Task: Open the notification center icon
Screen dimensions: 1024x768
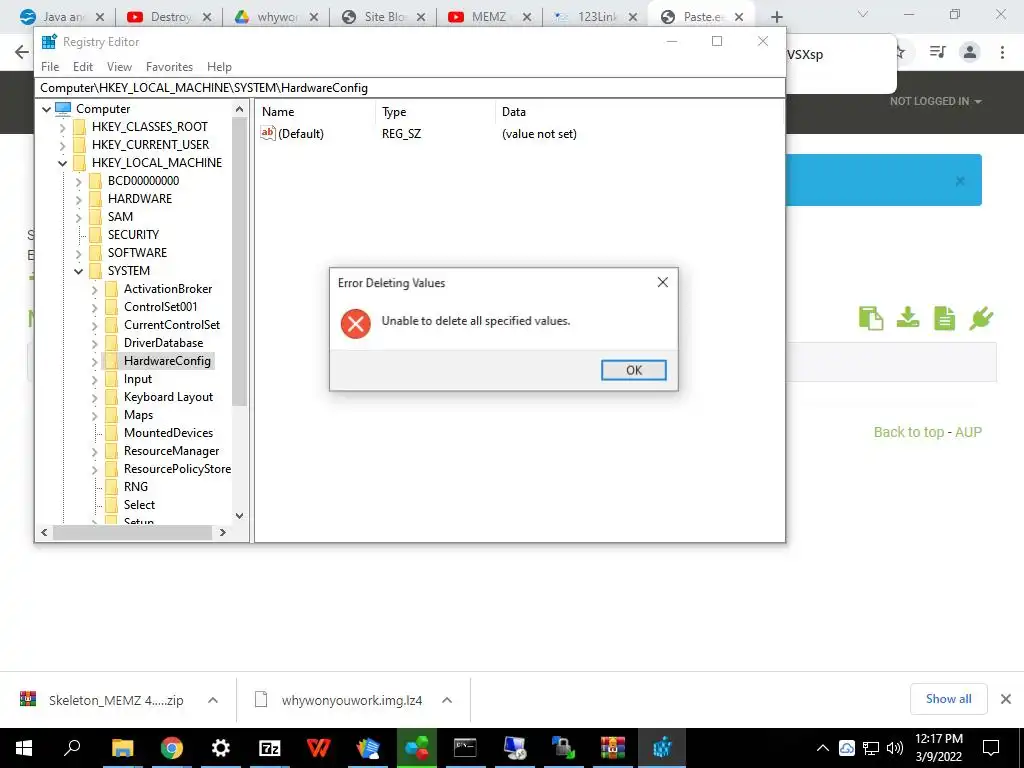Action: (x=991, y=748)
